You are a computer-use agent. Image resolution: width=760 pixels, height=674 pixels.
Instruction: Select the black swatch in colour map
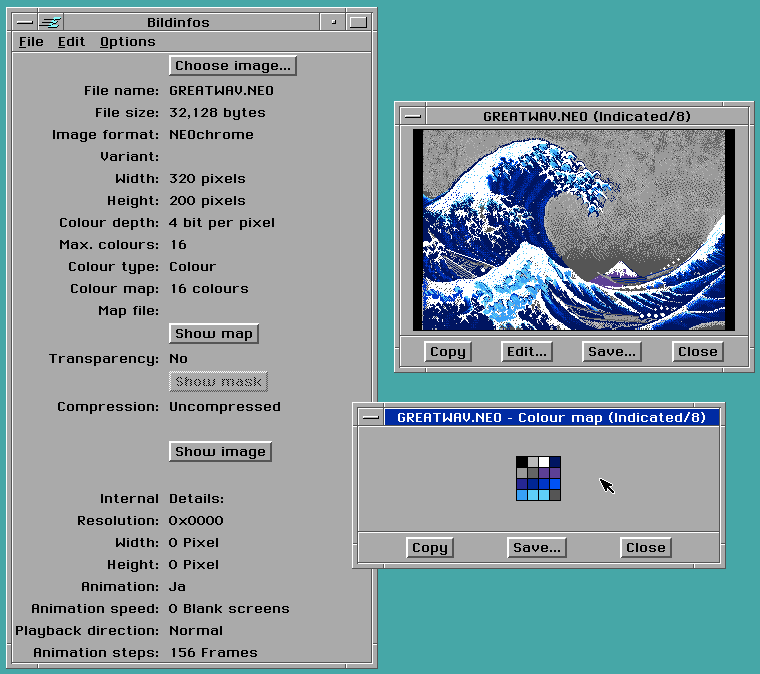point(522,462)
